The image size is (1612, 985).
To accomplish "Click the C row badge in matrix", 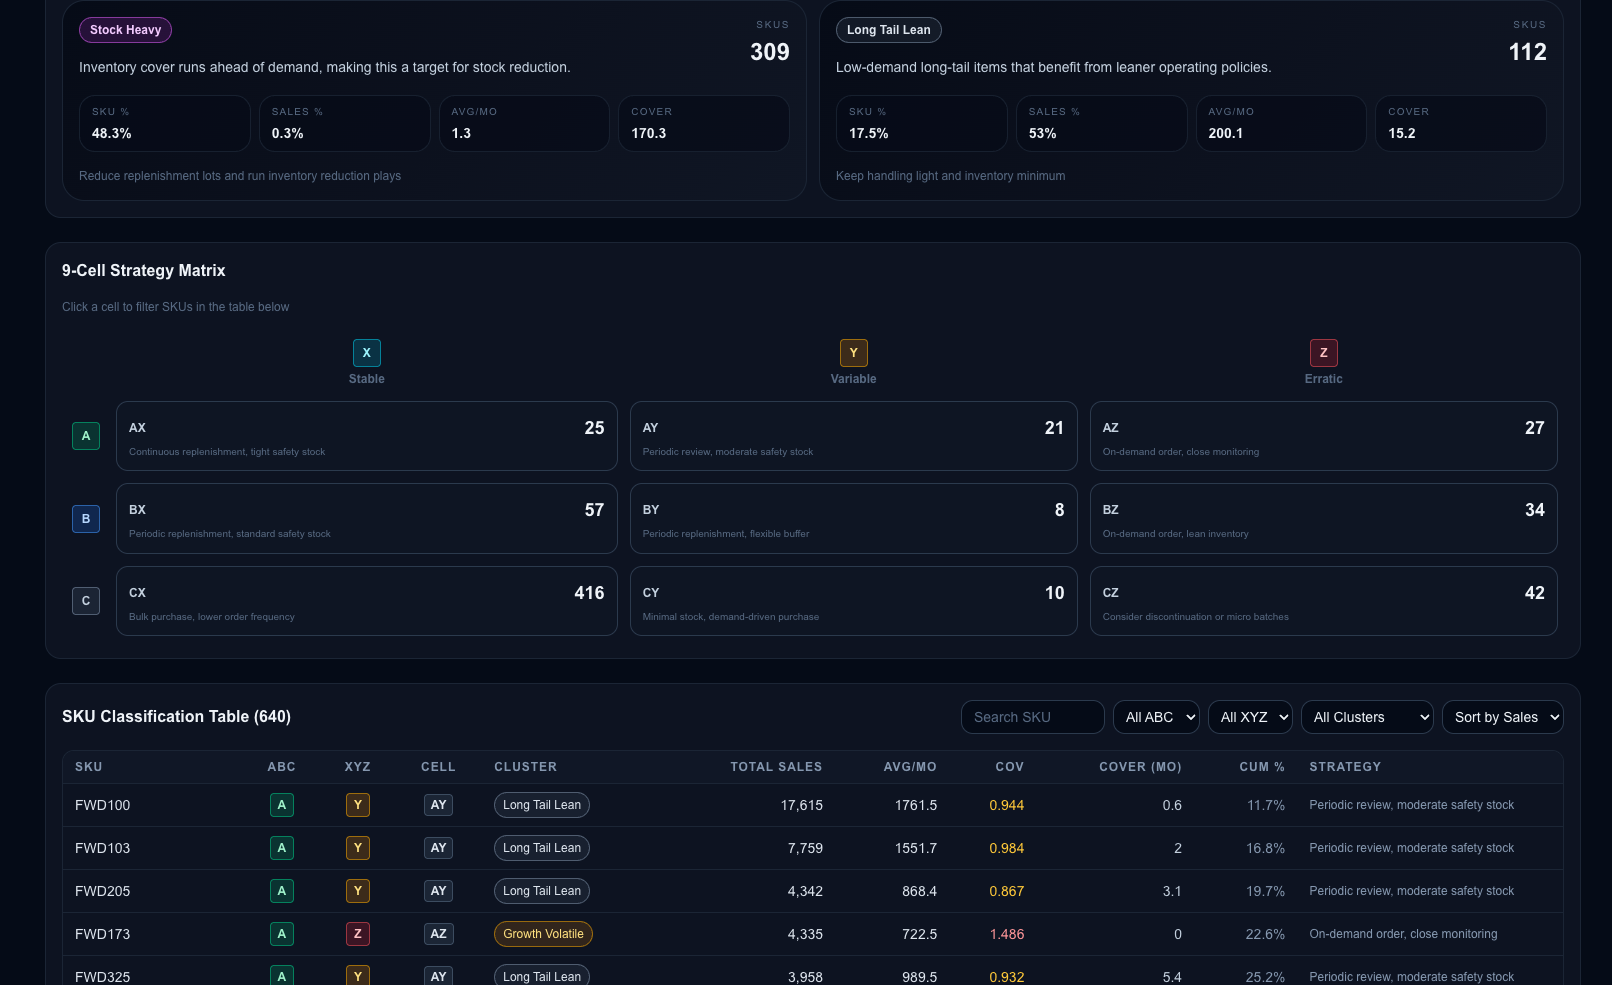I will point(86,601).
